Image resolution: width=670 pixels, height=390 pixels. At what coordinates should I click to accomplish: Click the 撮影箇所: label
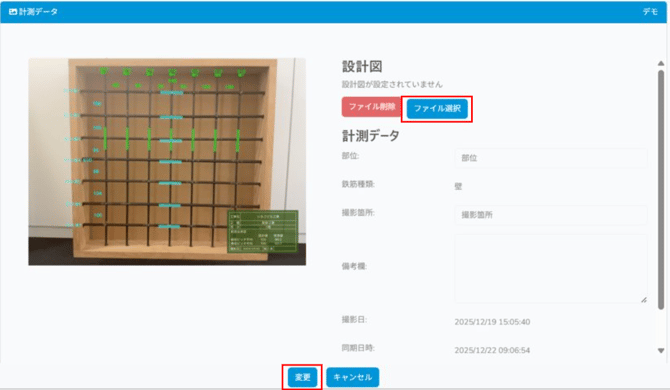click(x=358, y=213)
